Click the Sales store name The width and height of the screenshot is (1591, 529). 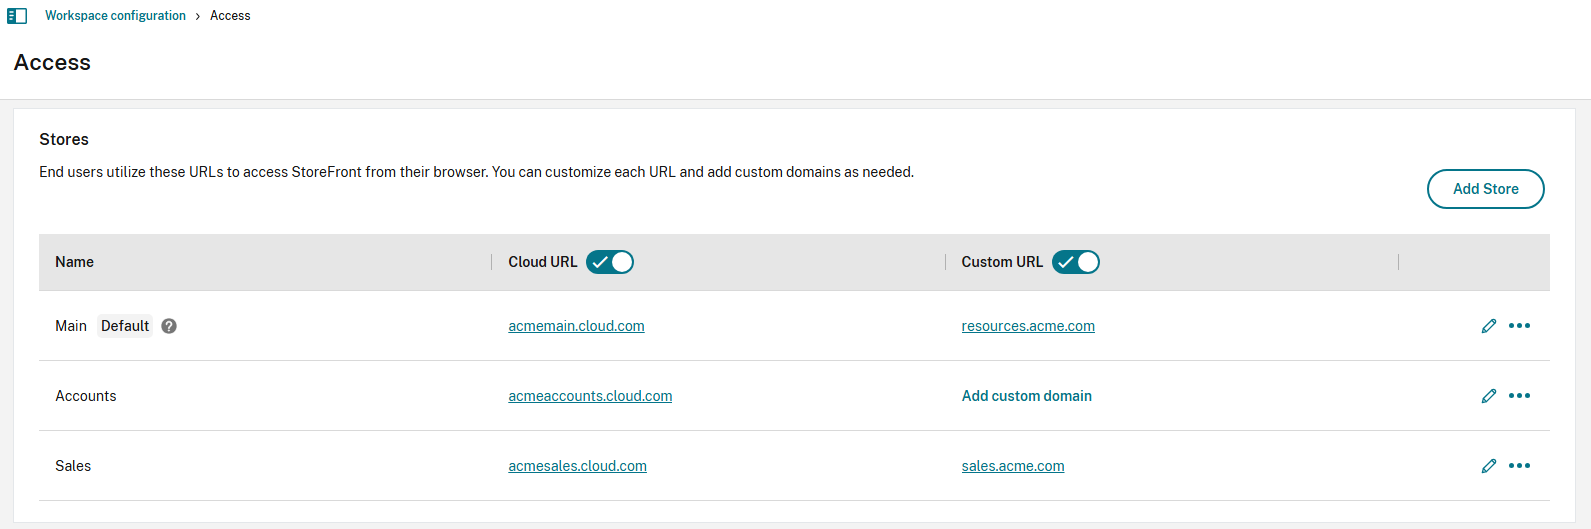click(73, 466)
